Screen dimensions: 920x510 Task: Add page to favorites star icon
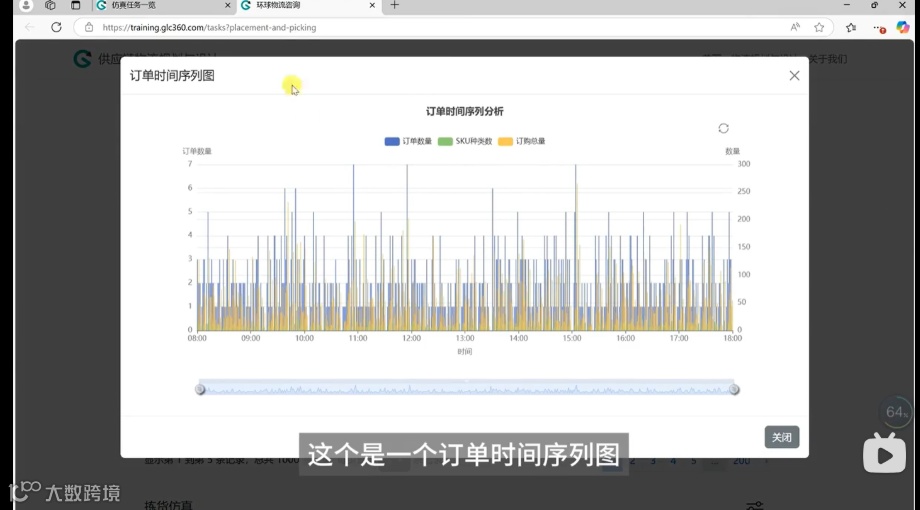[819, 27]
